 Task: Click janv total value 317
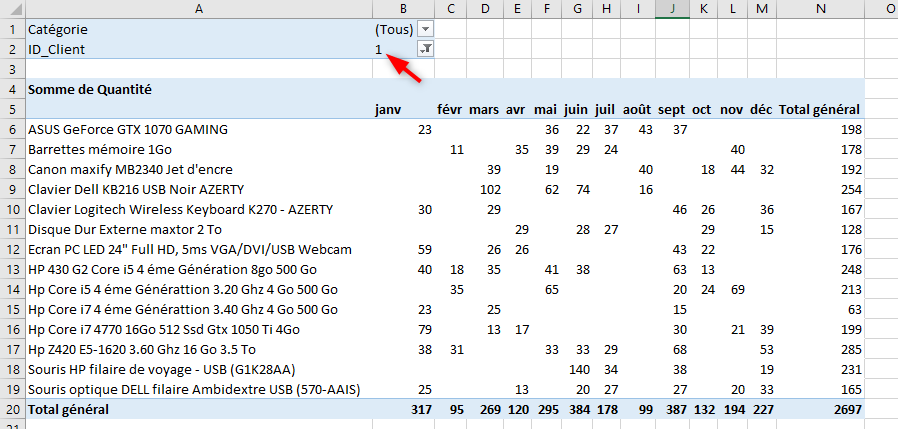(421, 410)
